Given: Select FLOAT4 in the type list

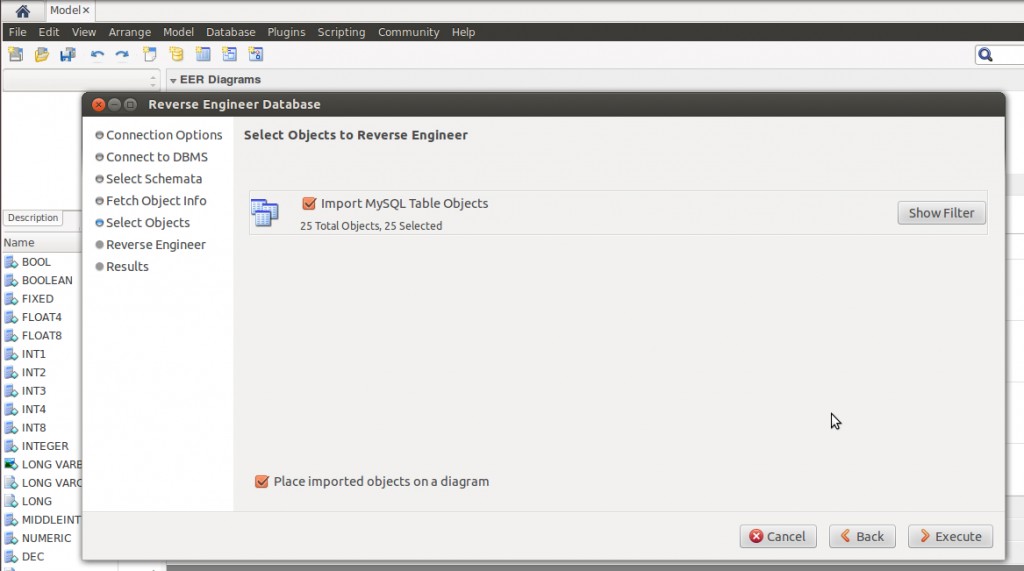Looking at the screenshot, I should tap(41, 317).
